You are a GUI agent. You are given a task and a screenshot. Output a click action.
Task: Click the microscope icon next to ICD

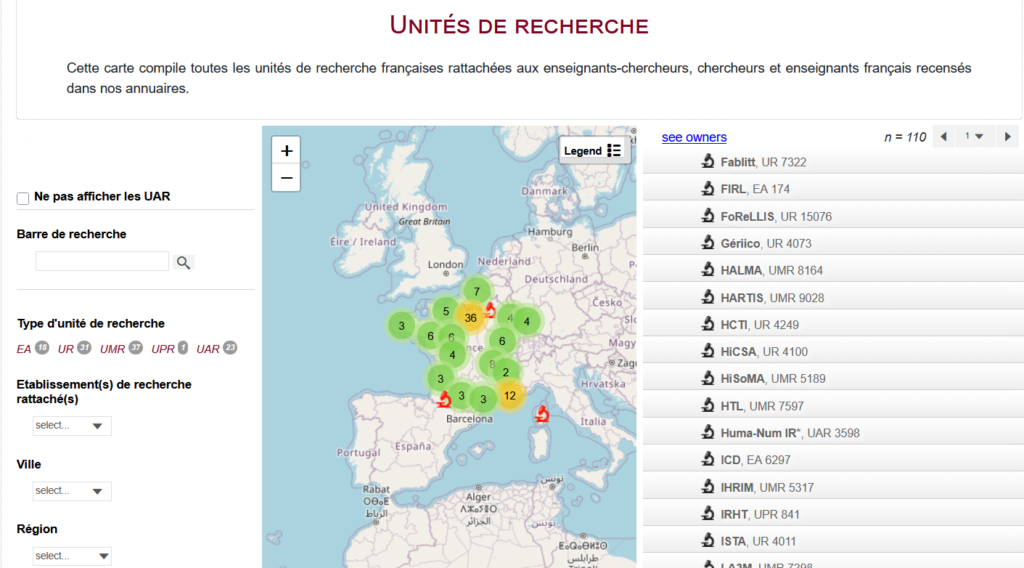tap(708, 460)
